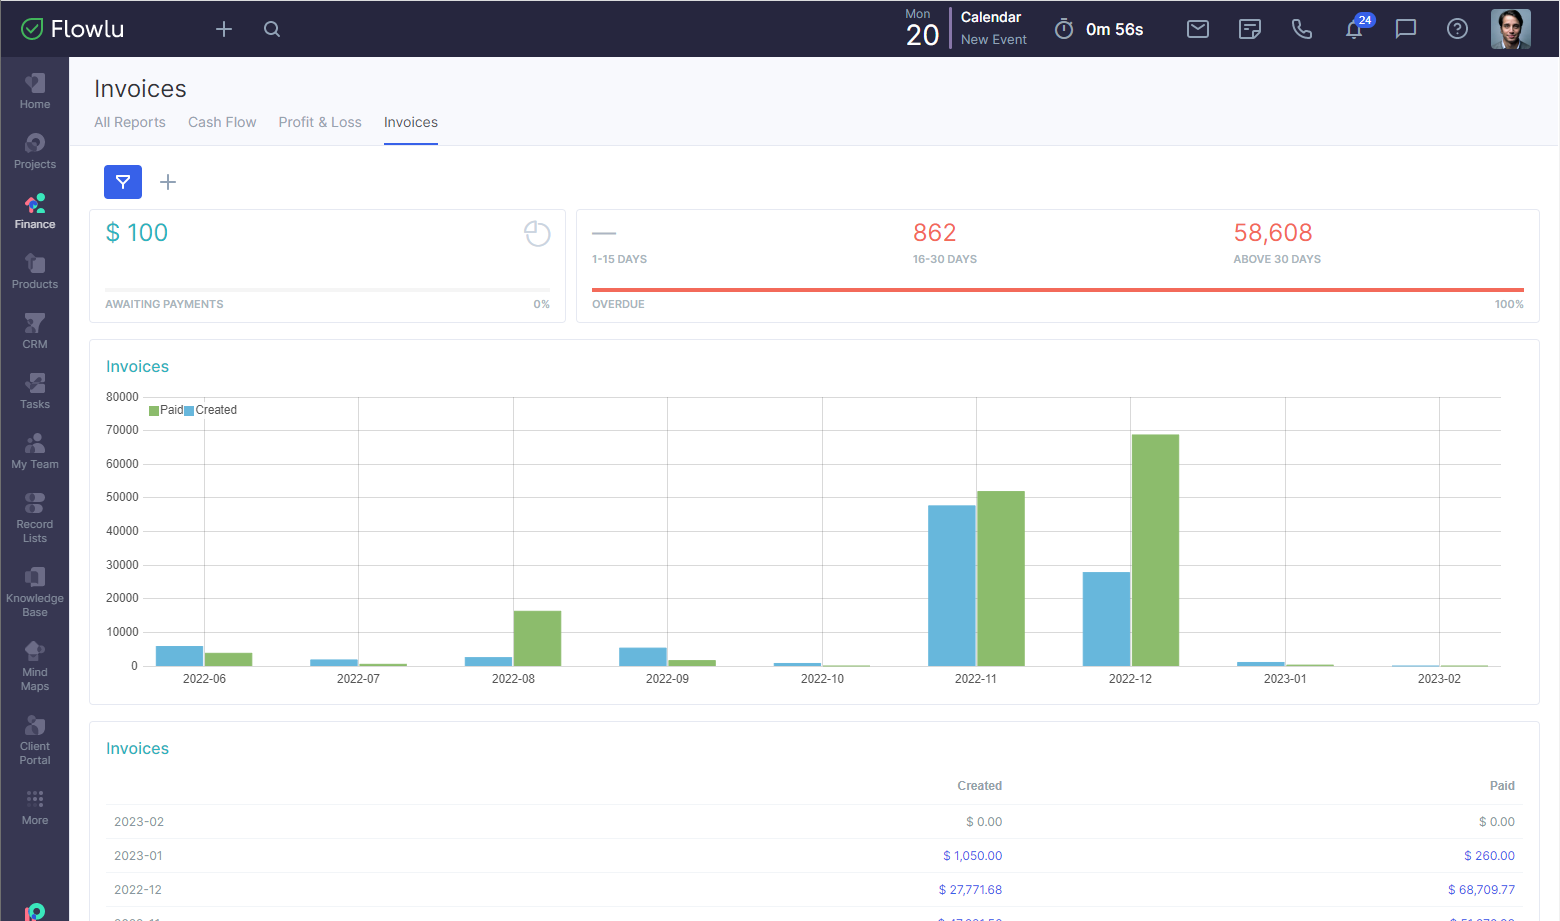Click the $ 1,050.00 created amount
This screenshot has width=1560, height=921.
[x=972, y=856]
